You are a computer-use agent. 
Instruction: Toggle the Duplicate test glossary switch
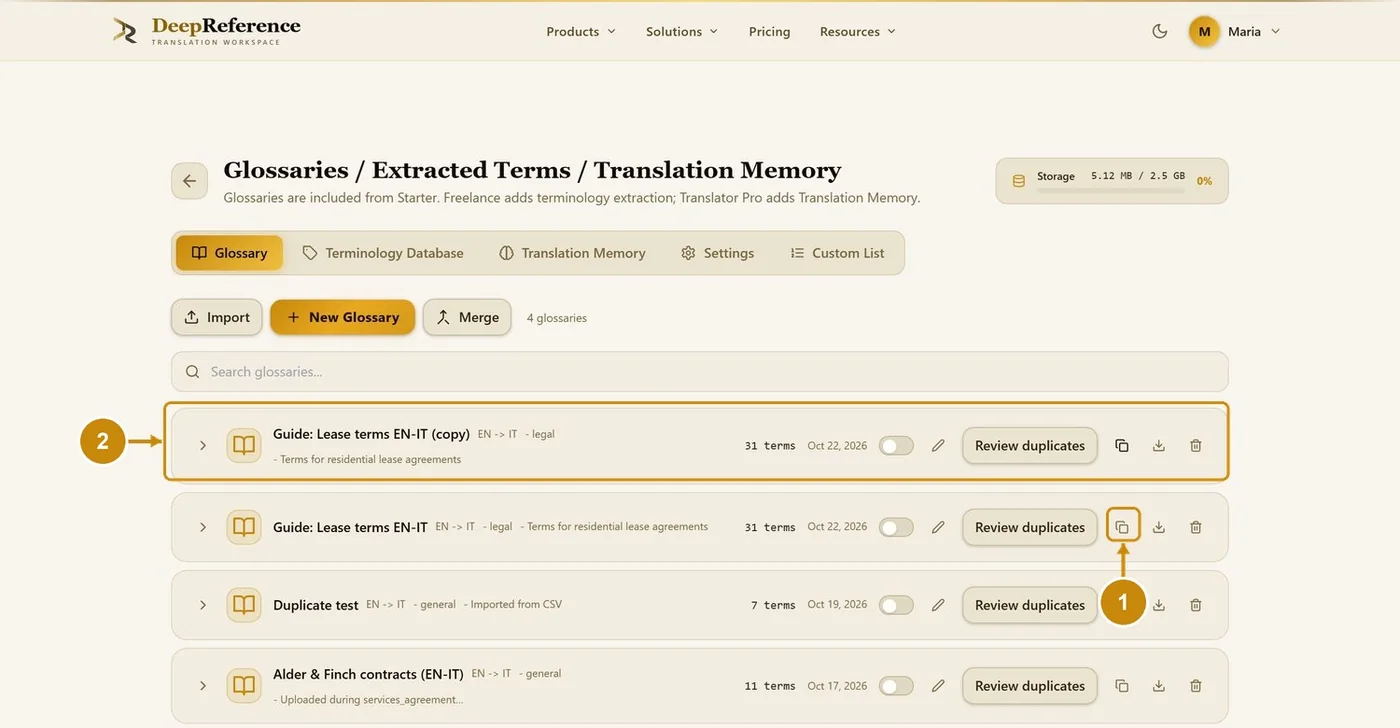(896, 605)
